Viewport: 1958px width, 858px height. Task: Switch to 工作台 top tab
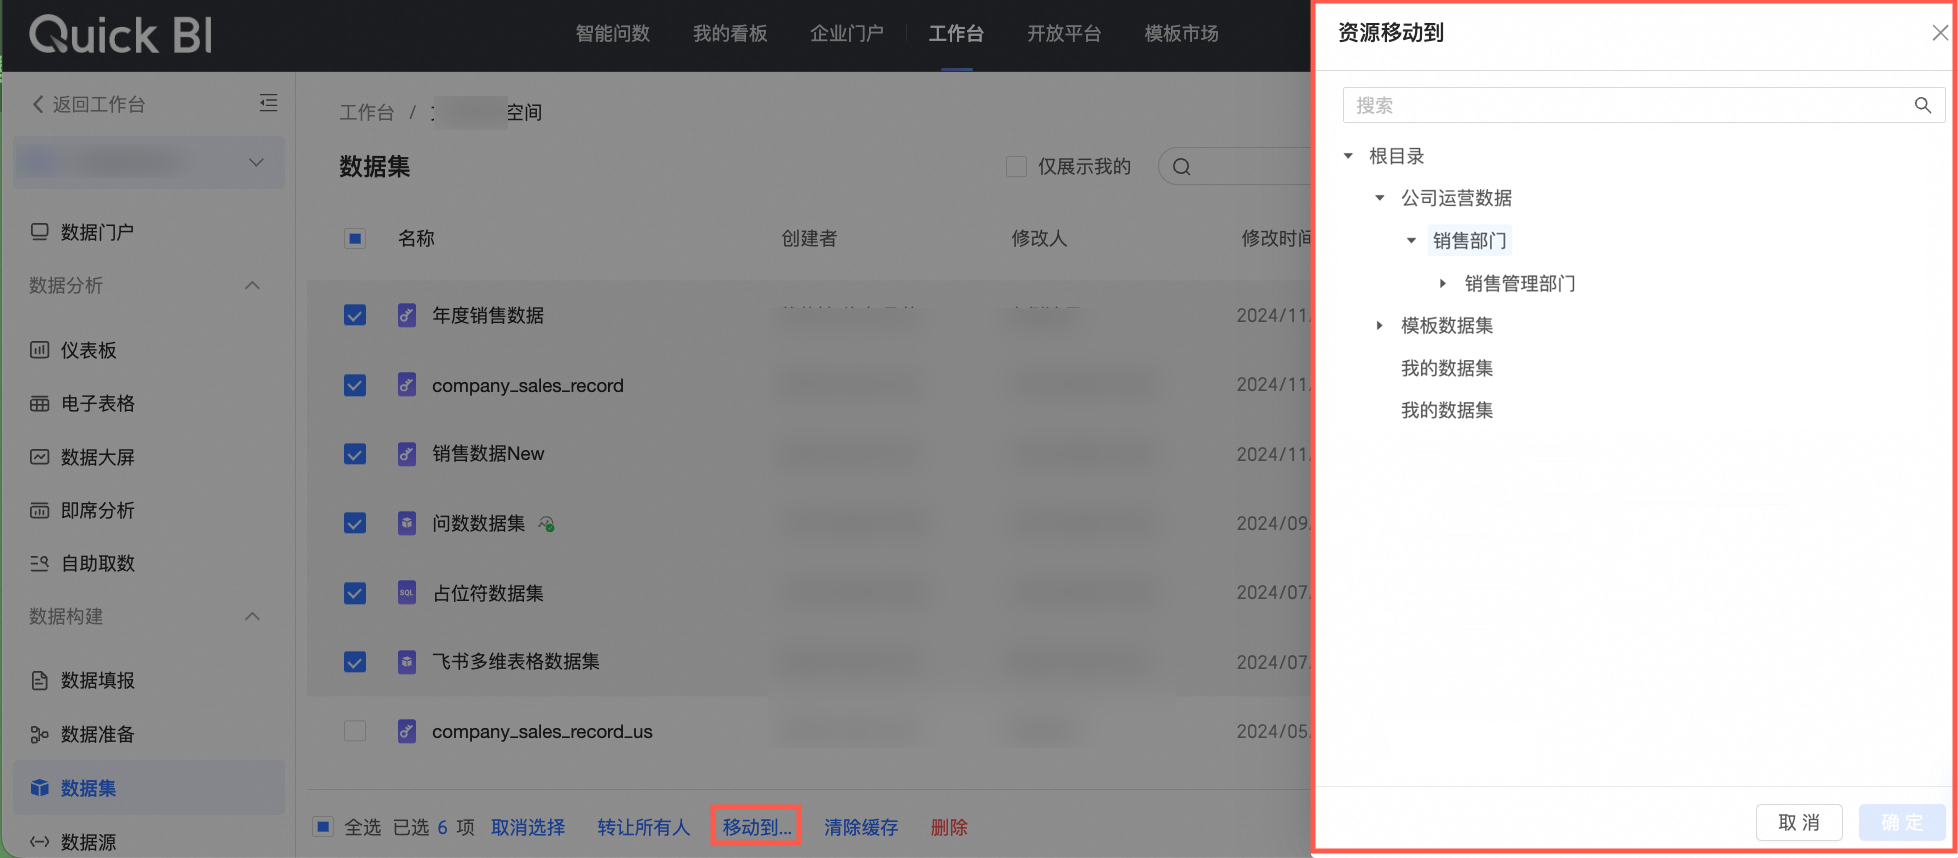pos(956,34)
